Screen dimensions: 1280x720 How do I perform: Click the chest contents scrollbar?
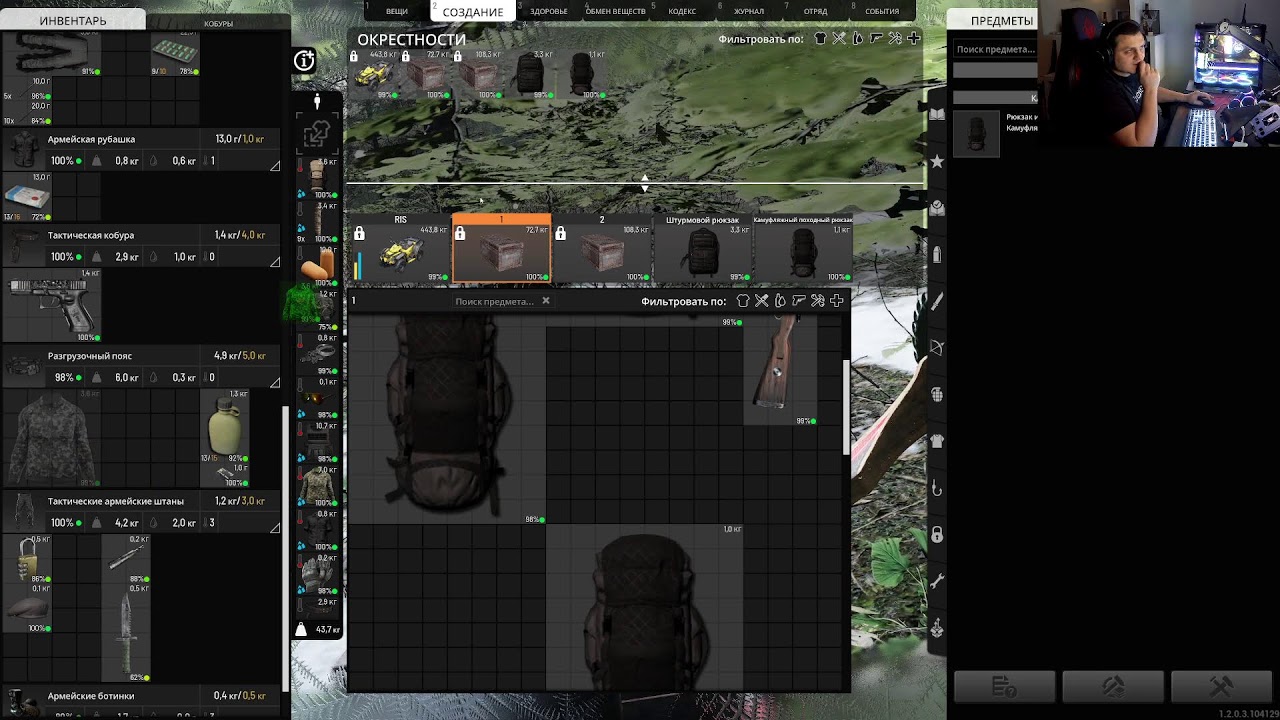pos(848,407)
